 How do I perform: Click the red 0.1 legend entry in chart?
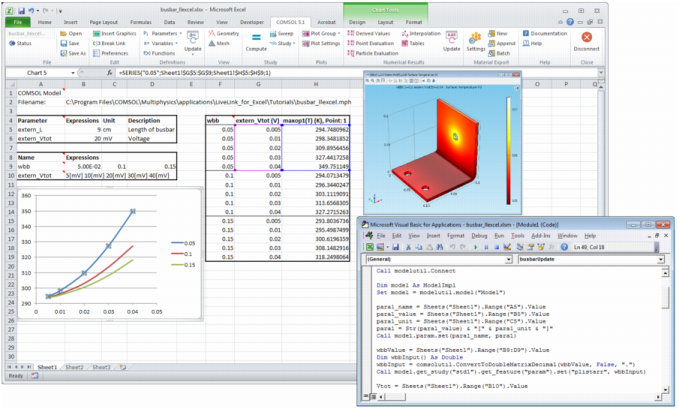pyautogui.click(x=182, y=254)
